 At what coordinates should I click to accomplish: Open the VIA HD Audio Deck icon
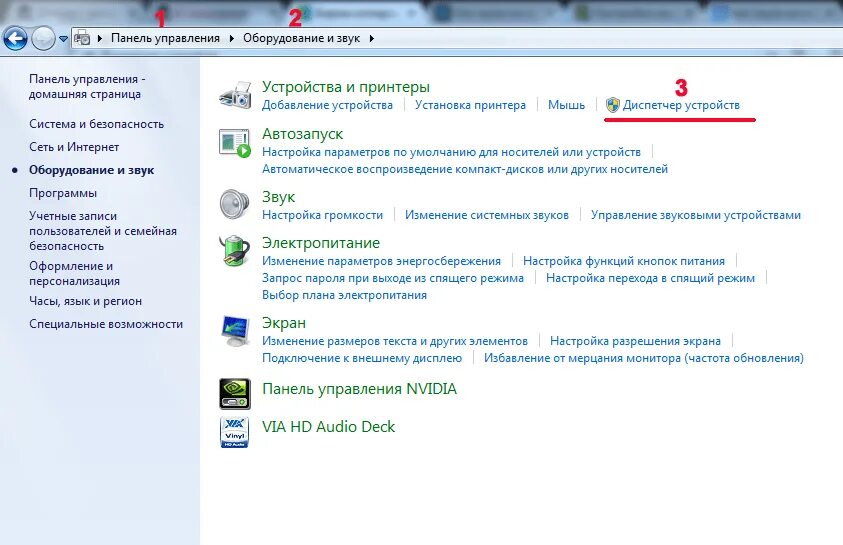point(234,432)
